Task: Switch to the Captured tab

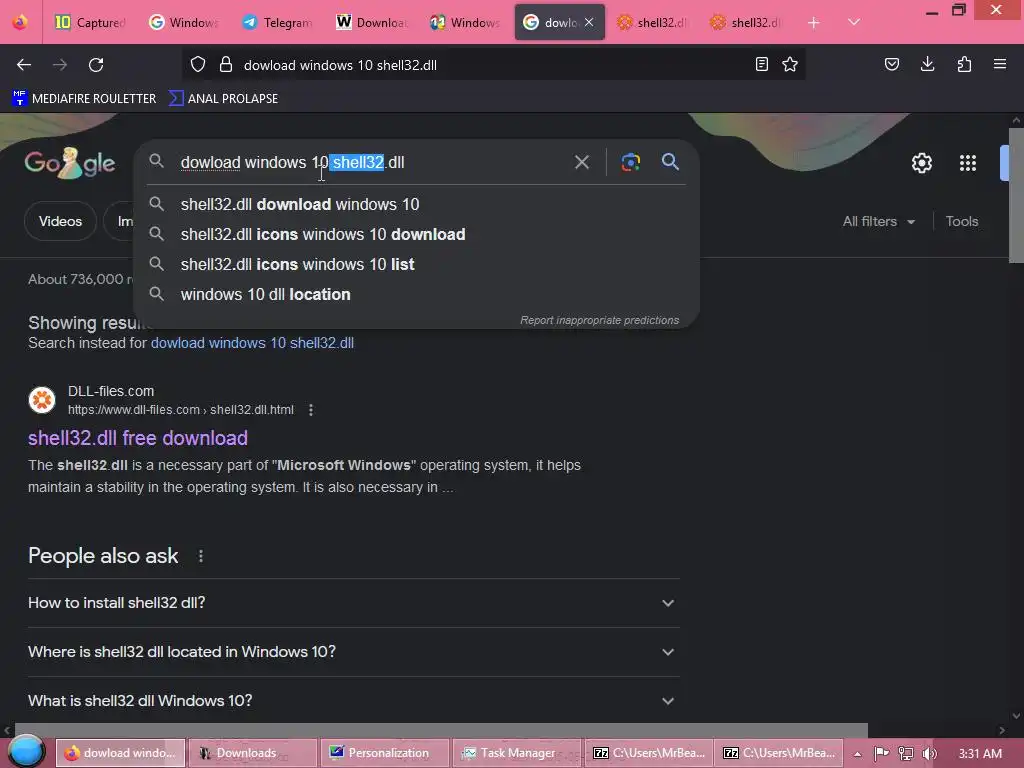Action: point(89,22)
